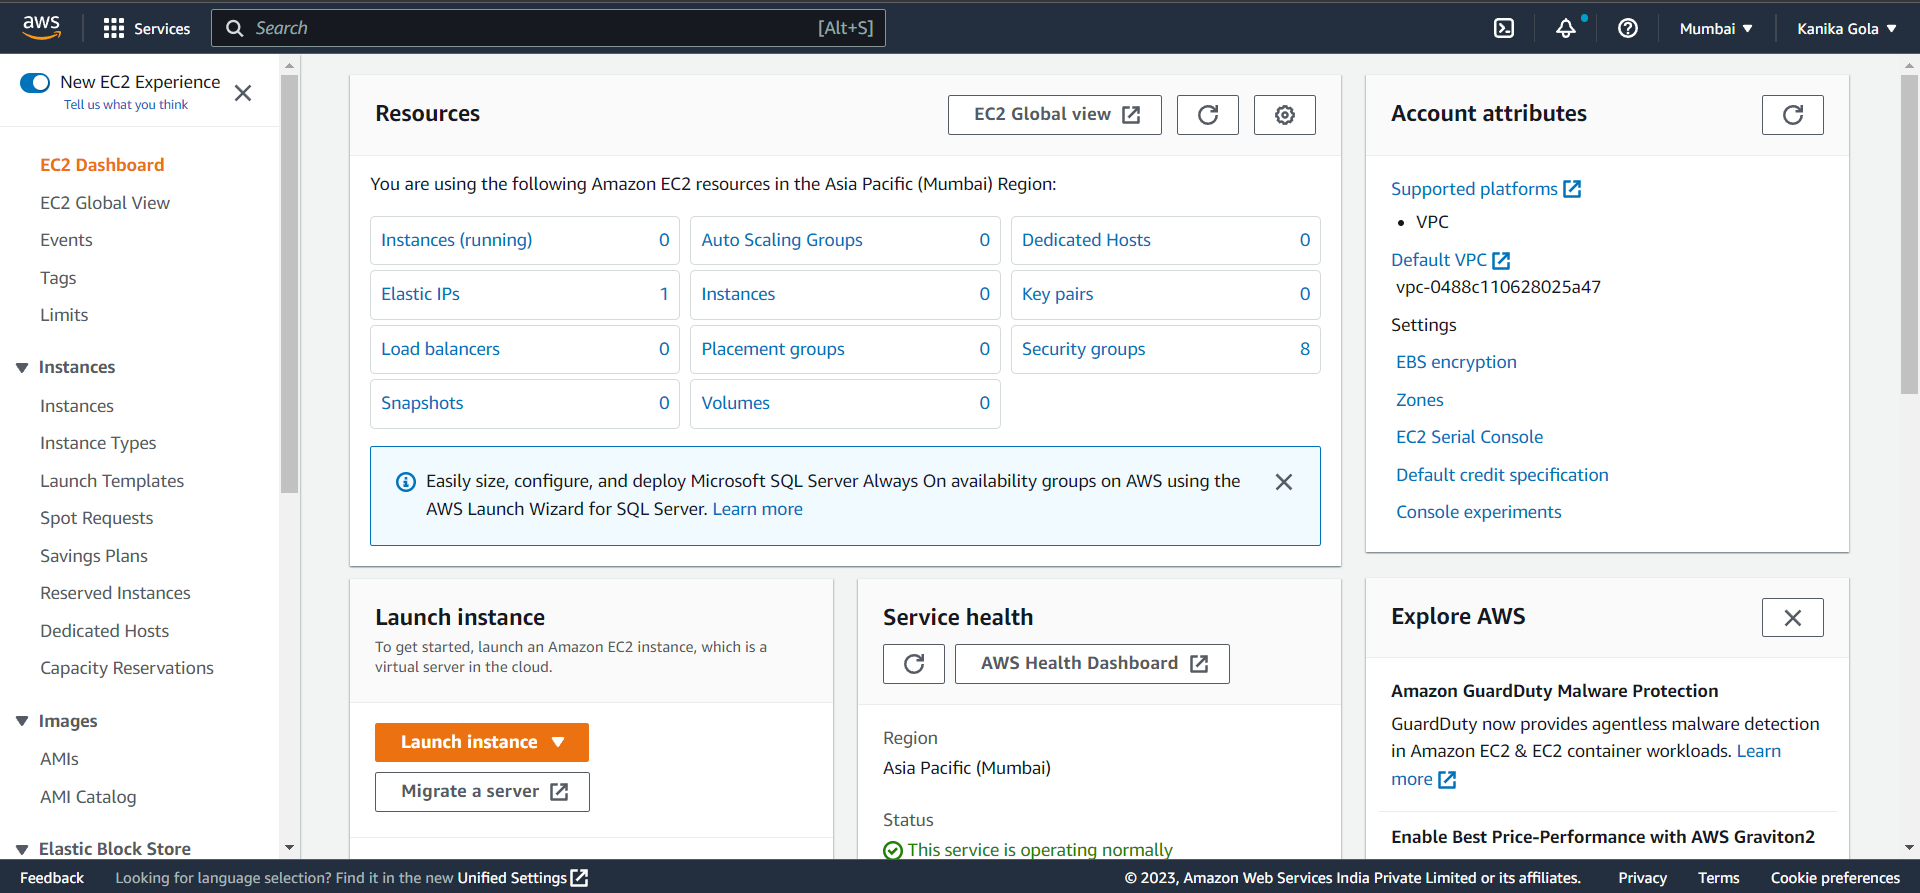Open Key pairs resource link
This screenshot has height=893, width=1920.
1058,294
